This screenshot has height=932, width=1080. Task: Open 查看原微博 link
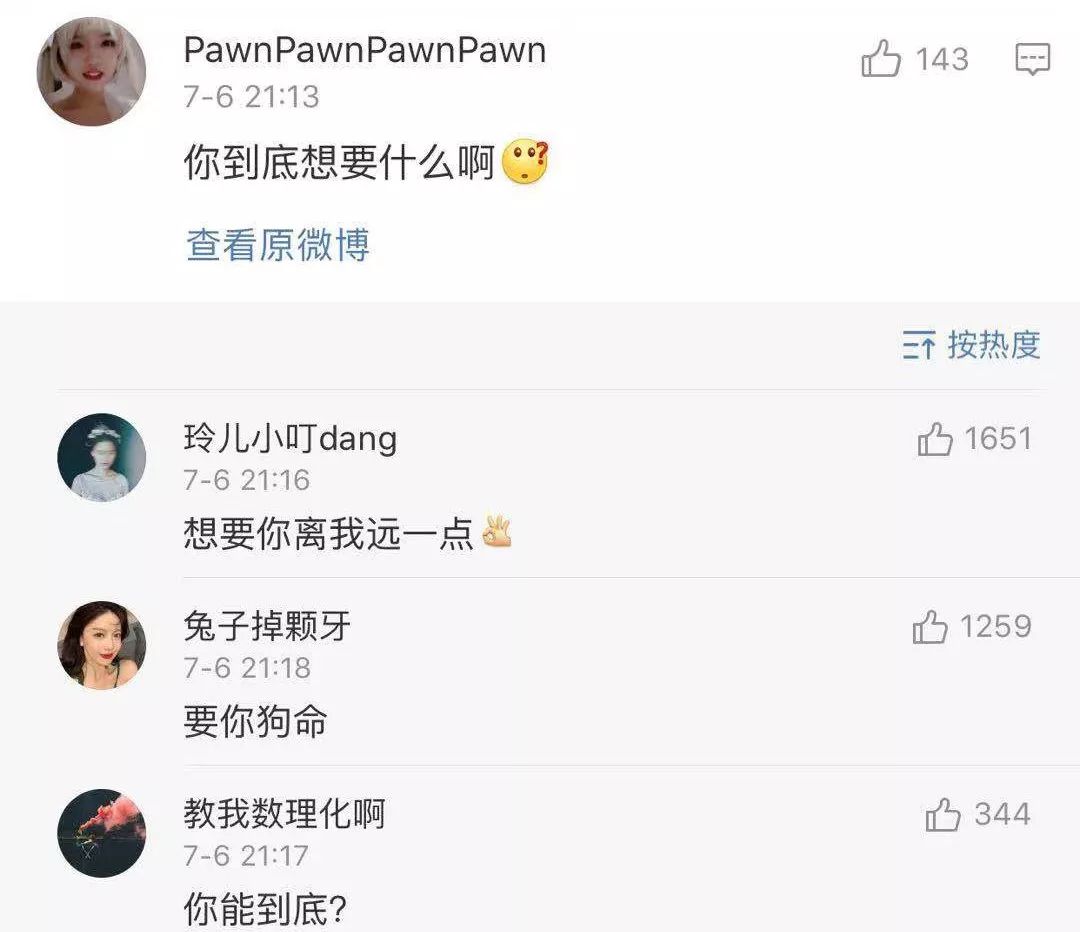coord(278,245)
